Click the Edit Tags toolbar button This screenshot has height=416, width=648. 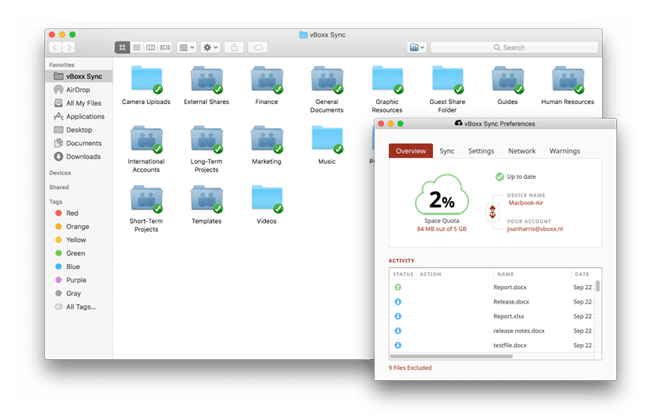click(x=258, y=47)
